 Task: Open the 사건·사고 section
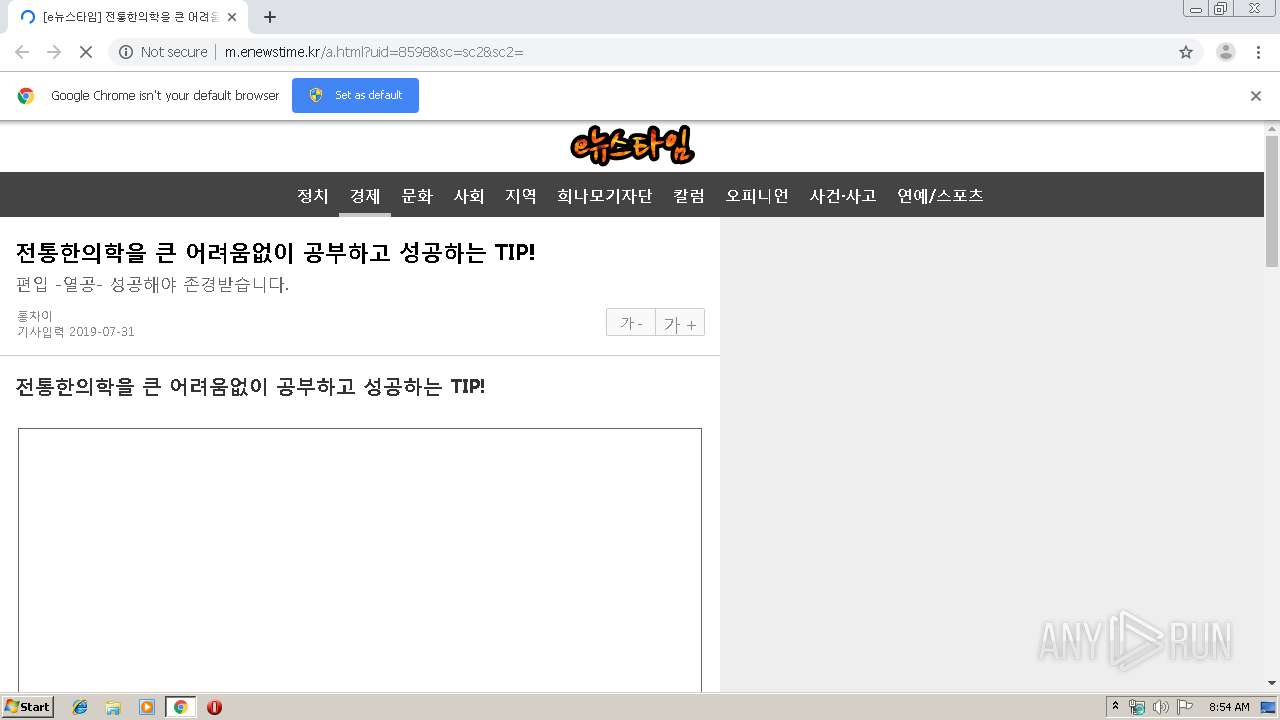tap(843, 196)
